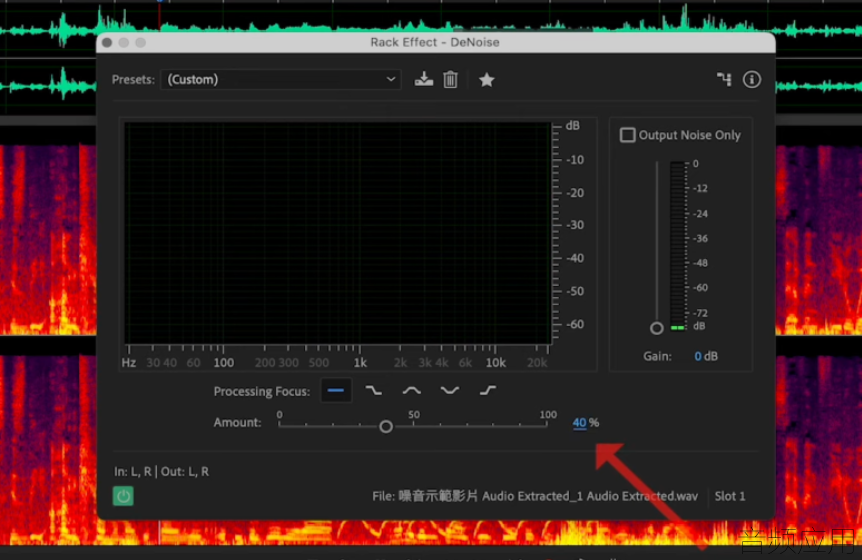Image resolution: width=862 pixels, height=560 pixels.
Task: Select higher frequencies processing focus
Action: pyautogui.click(x=488, y=391)
